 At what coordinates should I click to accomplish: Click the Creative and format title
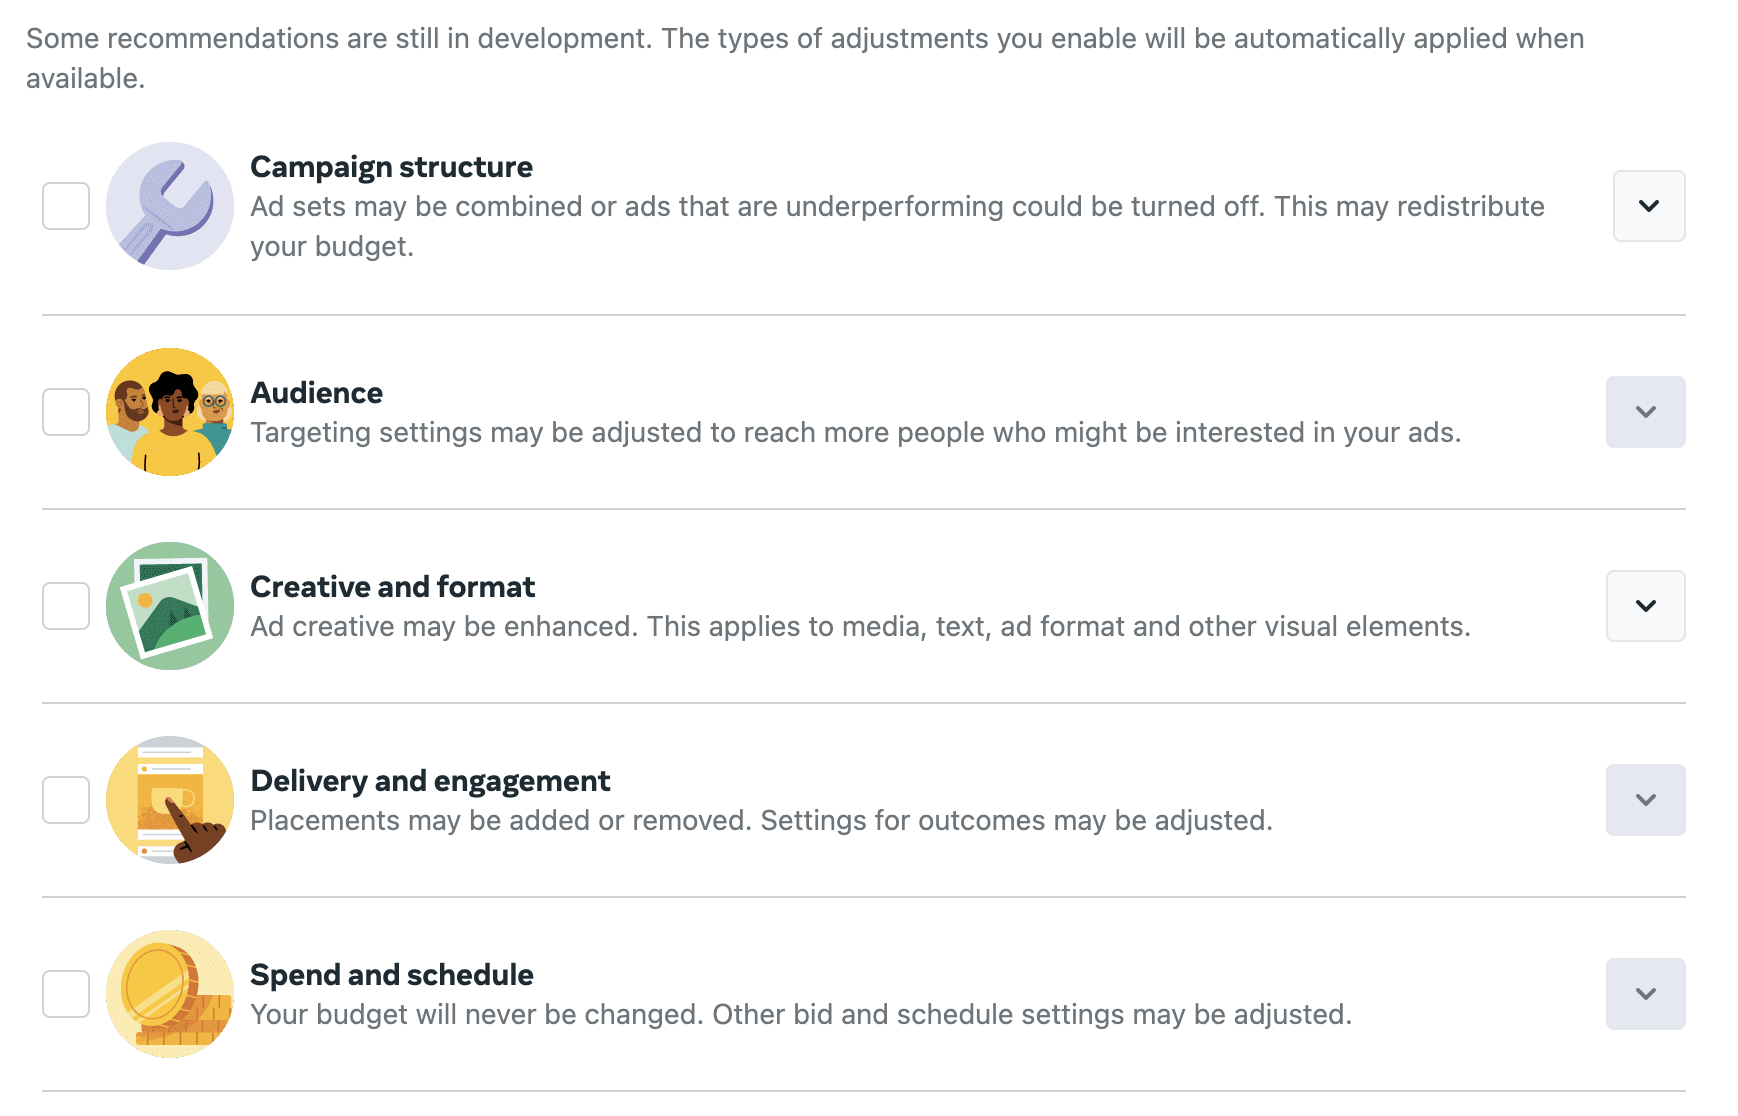click(393, 587)
